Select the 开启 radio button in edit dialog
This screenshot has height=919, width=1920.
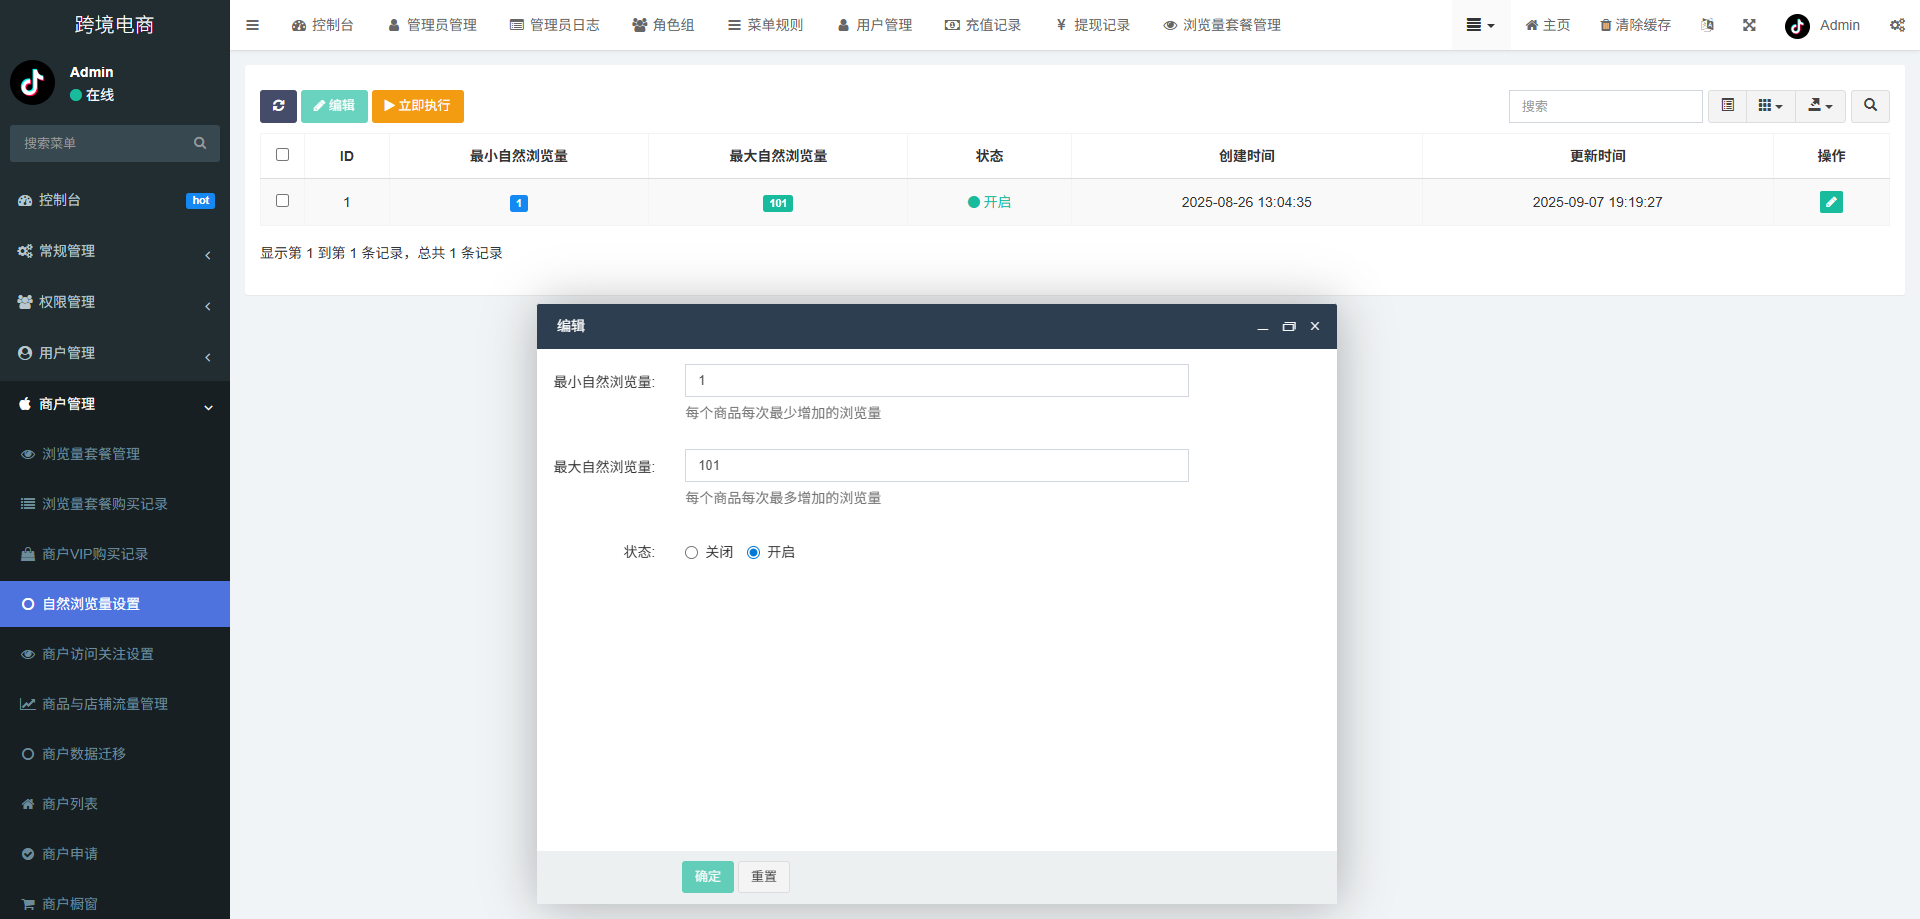pos(753,552)
